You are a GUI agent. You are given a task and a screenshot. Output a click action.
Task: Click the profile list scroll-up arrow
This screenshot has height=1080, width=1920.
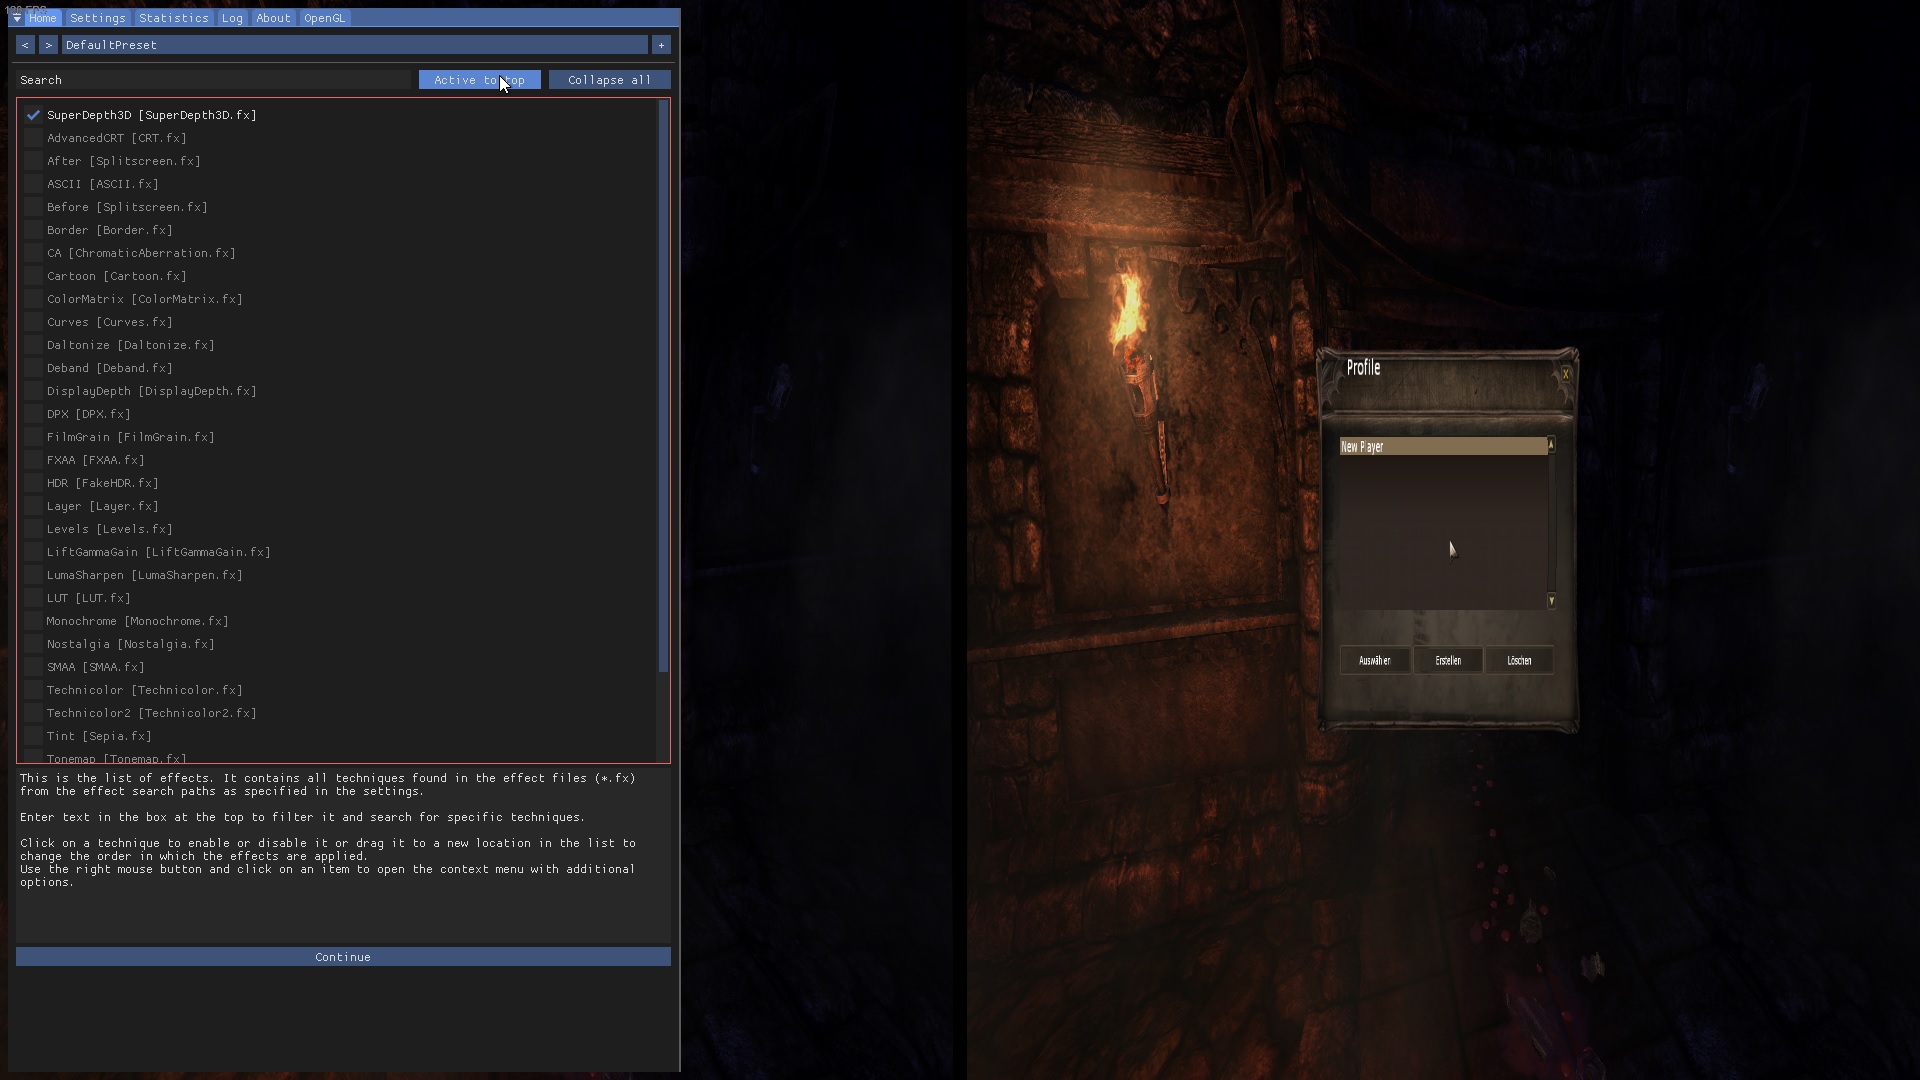(1551, 444)
